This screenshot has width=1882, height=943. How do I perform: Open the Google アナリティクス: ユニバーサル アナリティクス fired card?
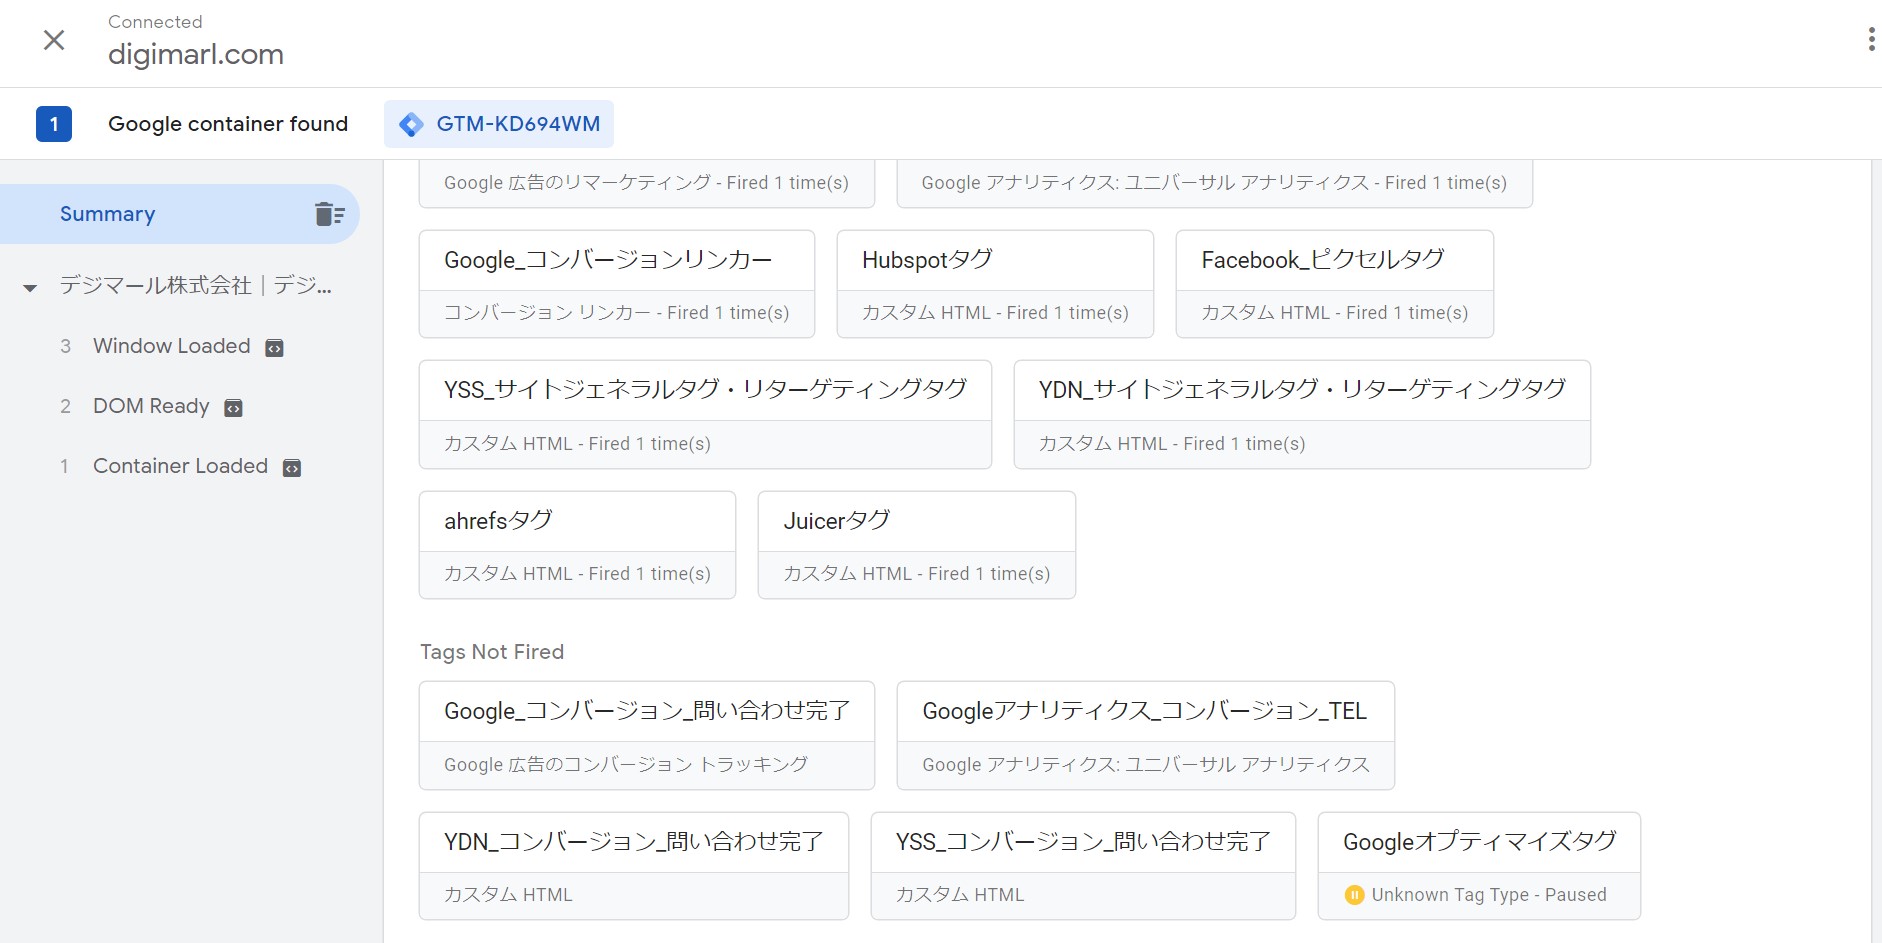tap(1214, 183)
